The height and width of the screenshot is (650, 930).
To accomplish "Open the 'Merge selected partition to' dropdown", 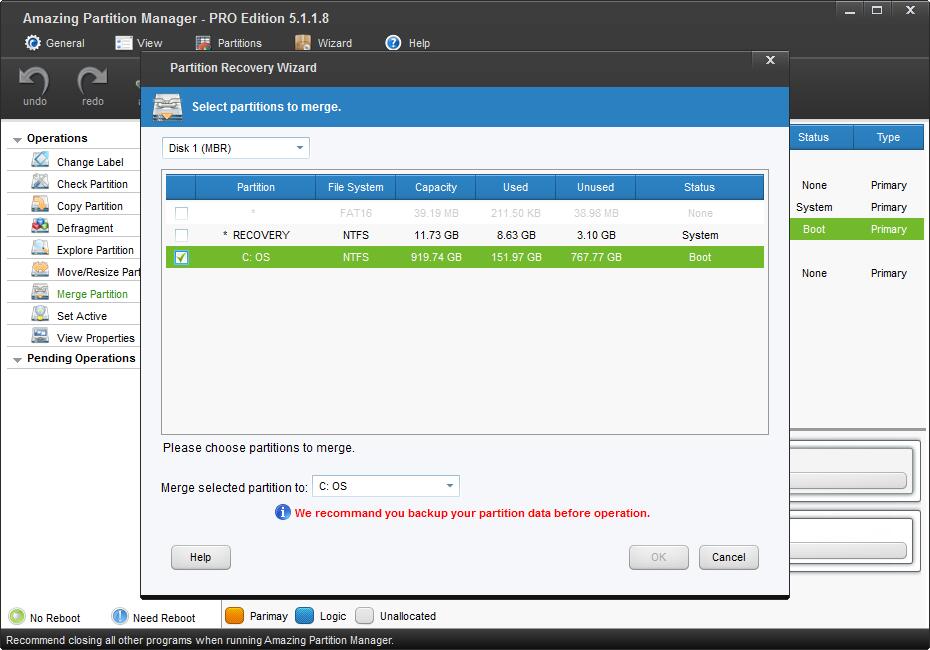I will click(x=386, y=486).
